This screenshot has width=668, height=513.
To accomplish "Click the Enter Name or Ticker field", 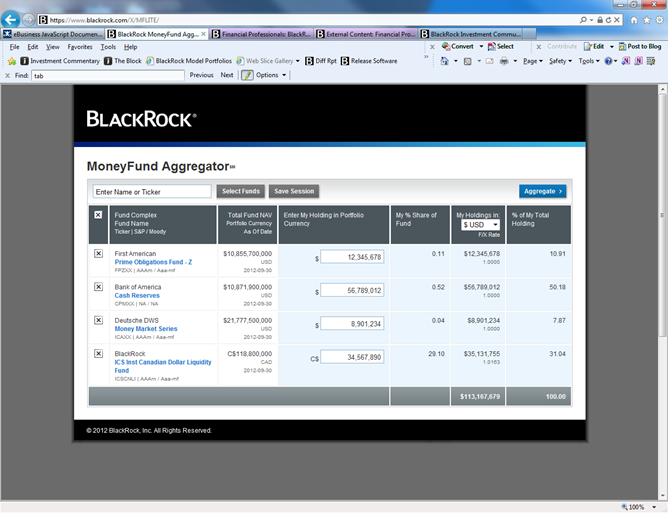I will tap(152, 192).
